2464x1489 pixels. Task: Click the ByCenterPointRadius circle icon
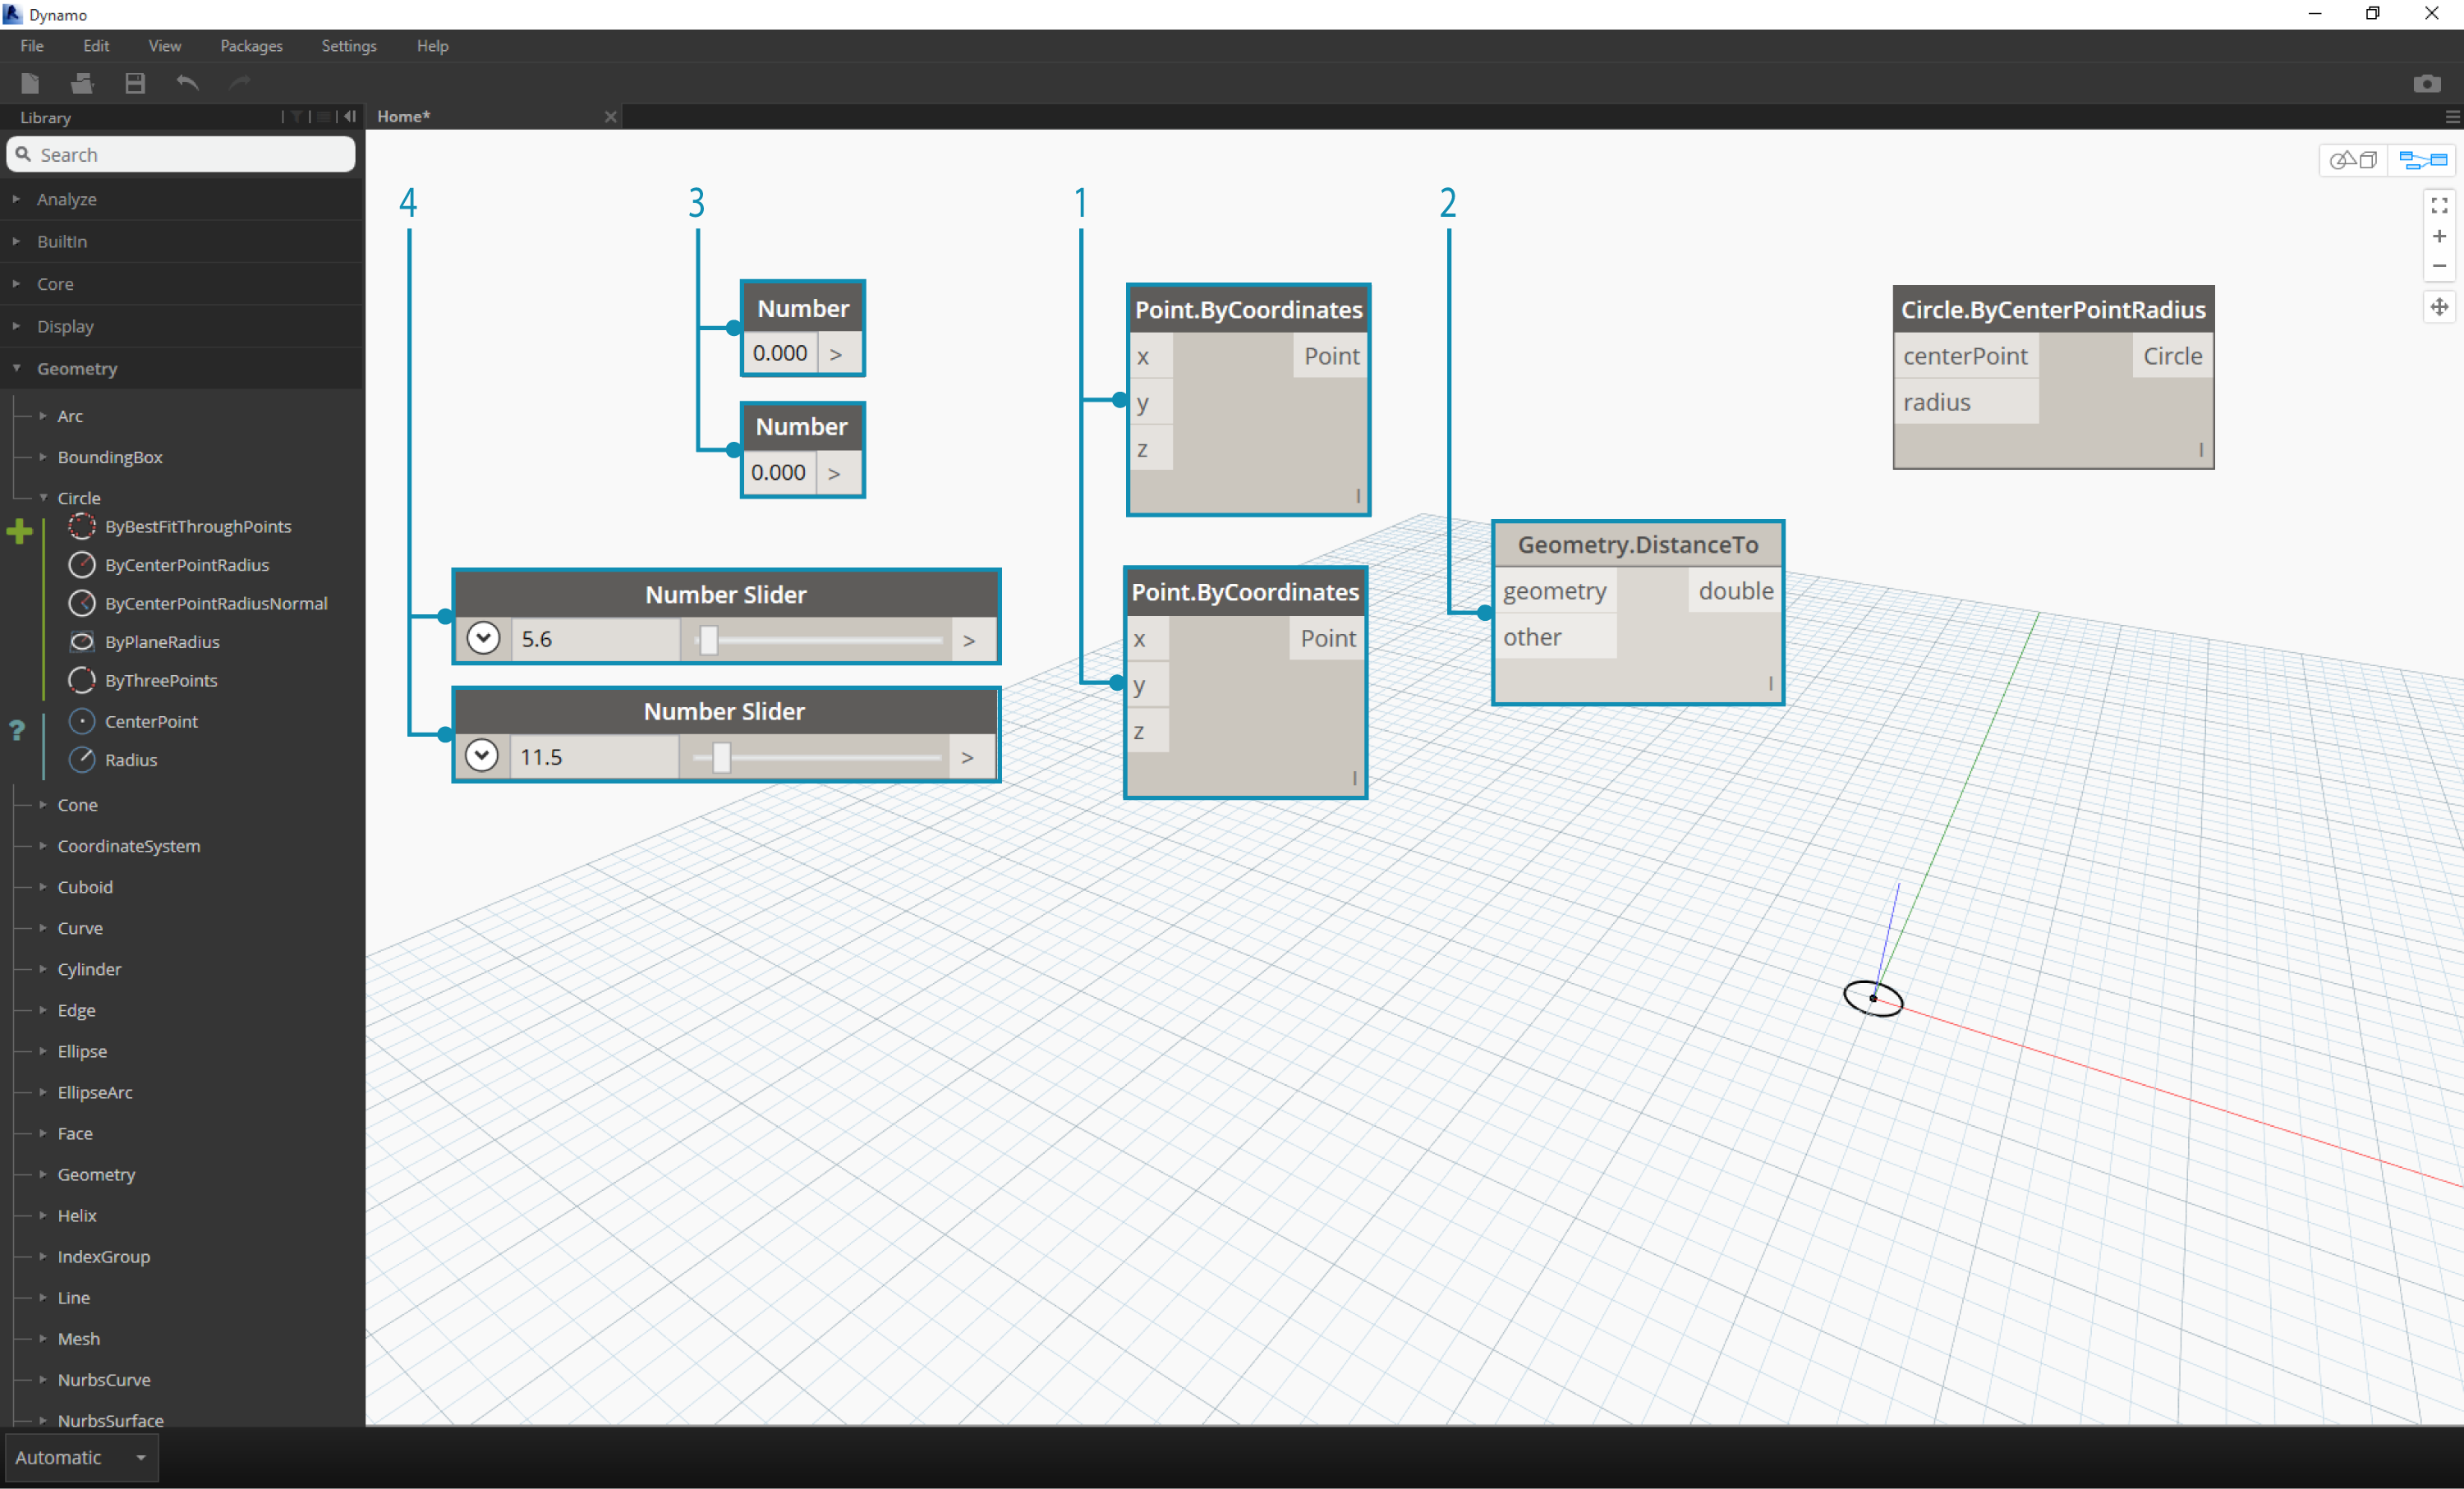click(x=83, y=565)
